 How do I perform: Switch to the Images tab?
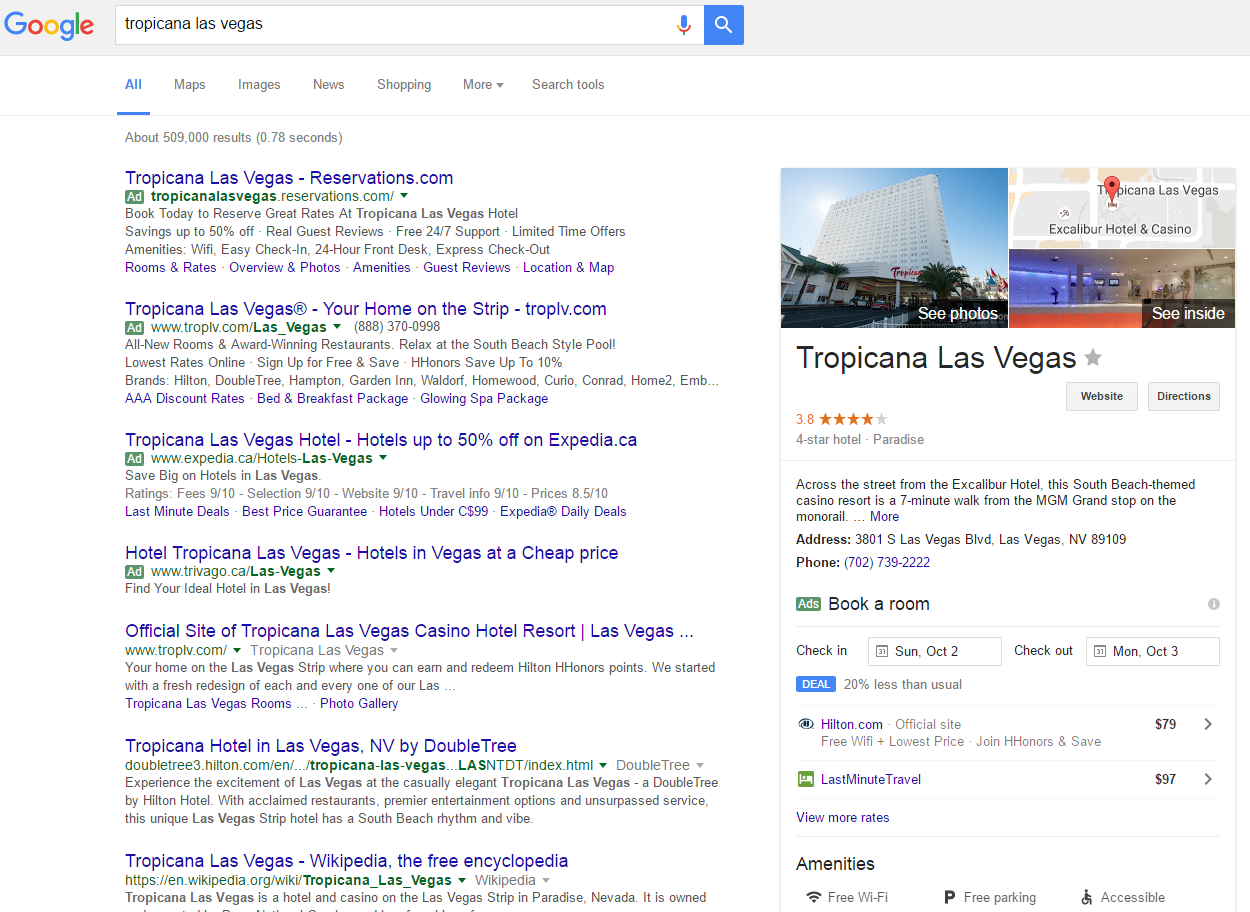pyautogui.click(x=259, y=85)
